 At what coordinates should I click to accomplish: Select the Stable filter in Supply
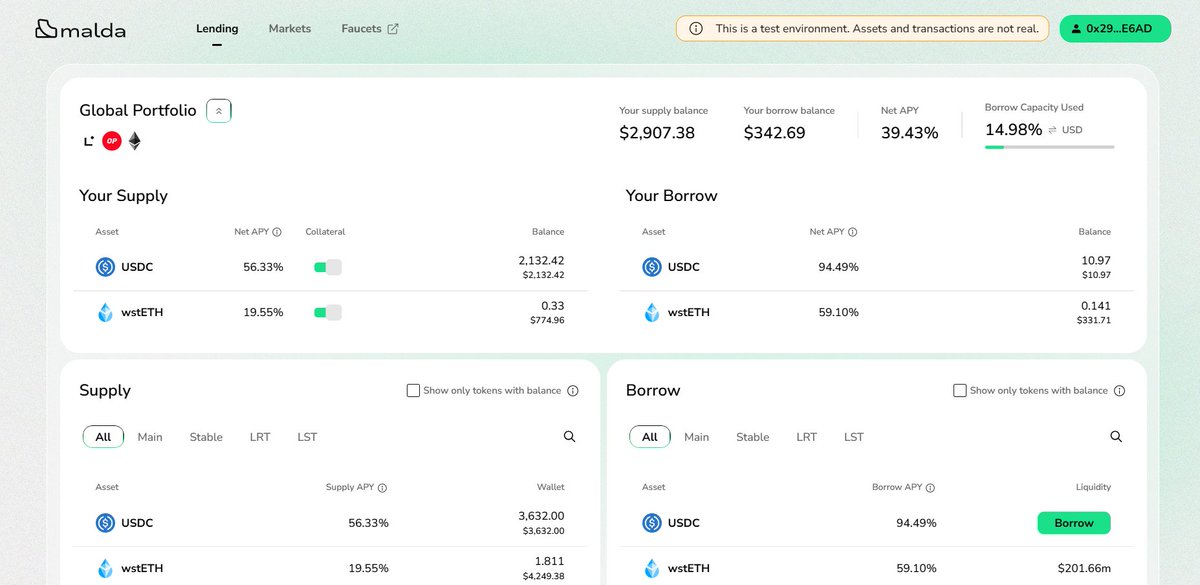(206, 437)
